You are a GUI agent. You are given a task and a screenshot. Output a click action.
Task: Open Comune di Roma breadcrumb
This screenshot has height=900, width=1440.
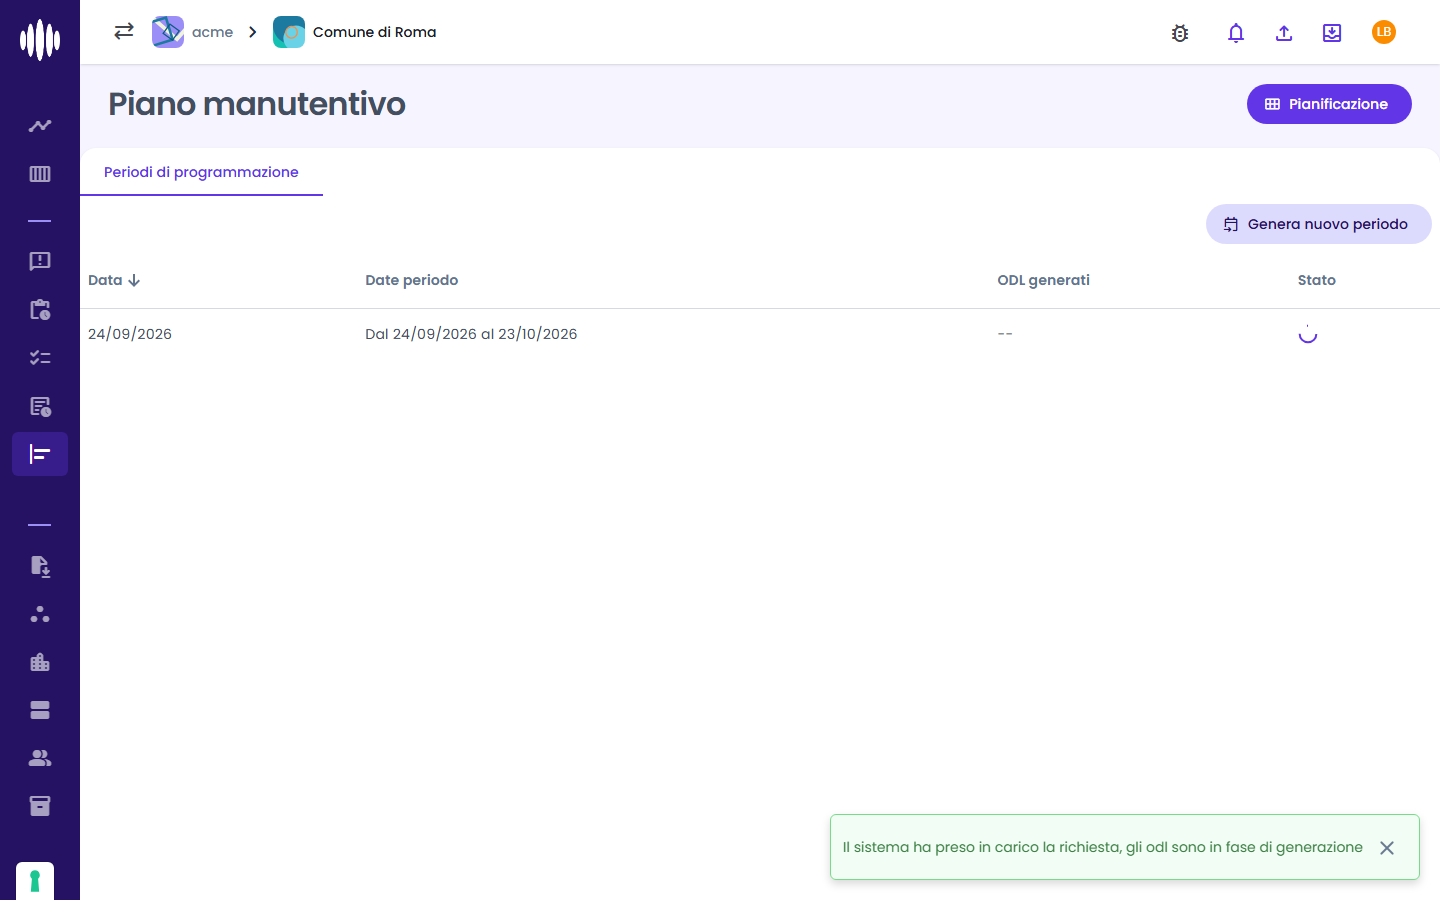coord(355,32)
